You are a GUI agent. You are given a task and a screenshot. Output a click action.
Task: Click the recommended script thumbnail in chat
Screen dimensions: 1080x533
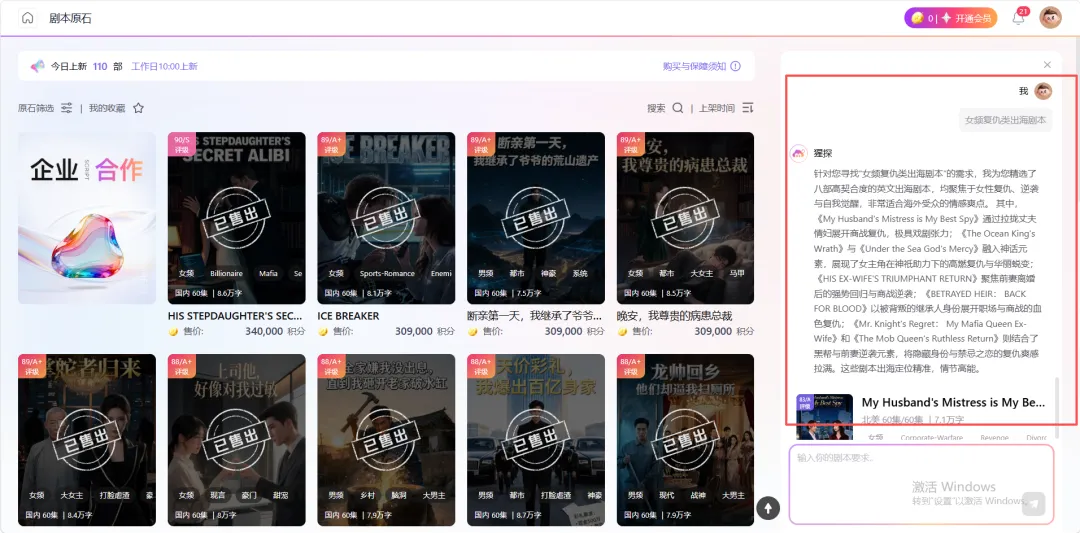pos(824,416)
